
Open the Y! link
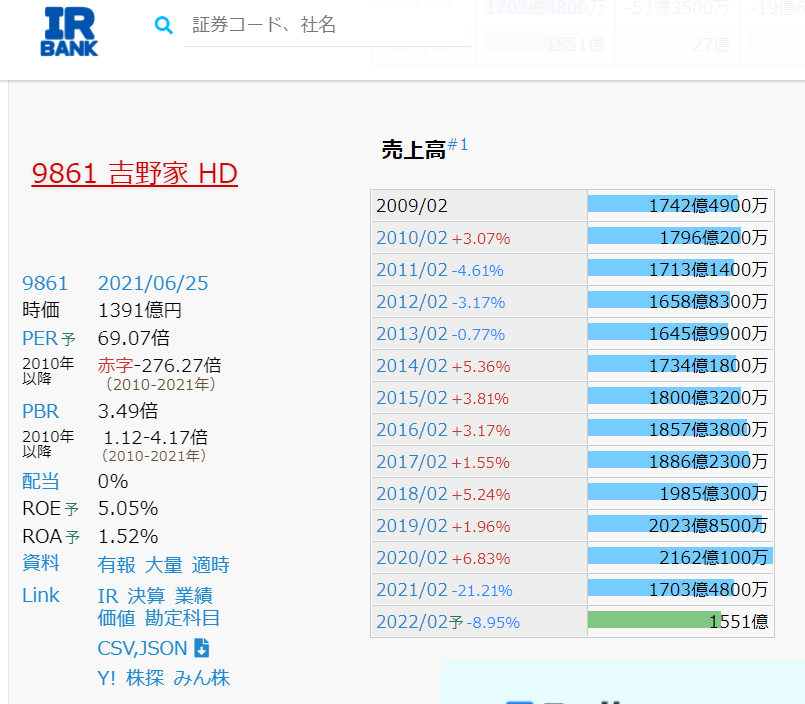click(106, 678)
